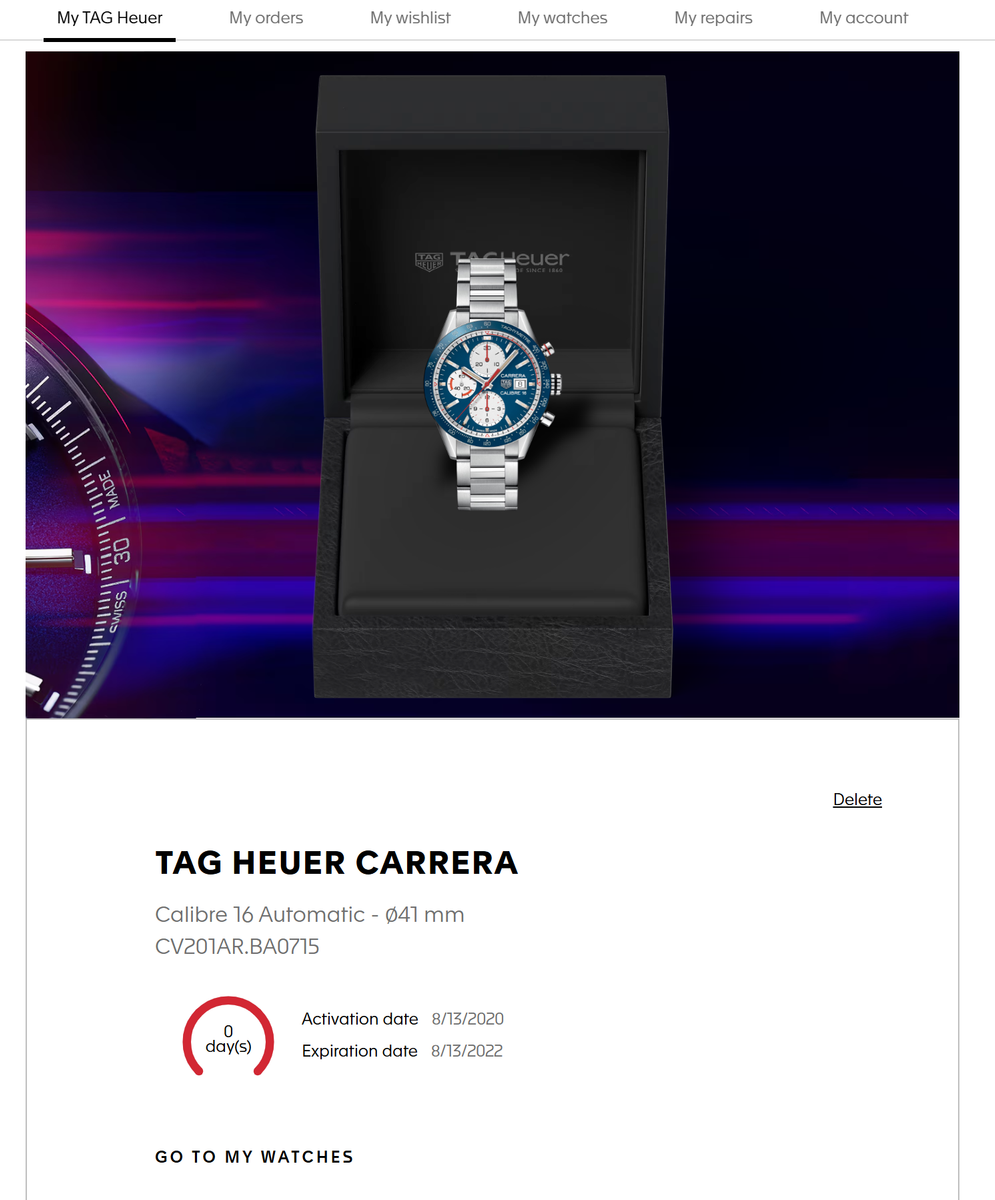Viewport: 995px width, 1200px height.
Task: Open the My account tab
Action: 864,18
